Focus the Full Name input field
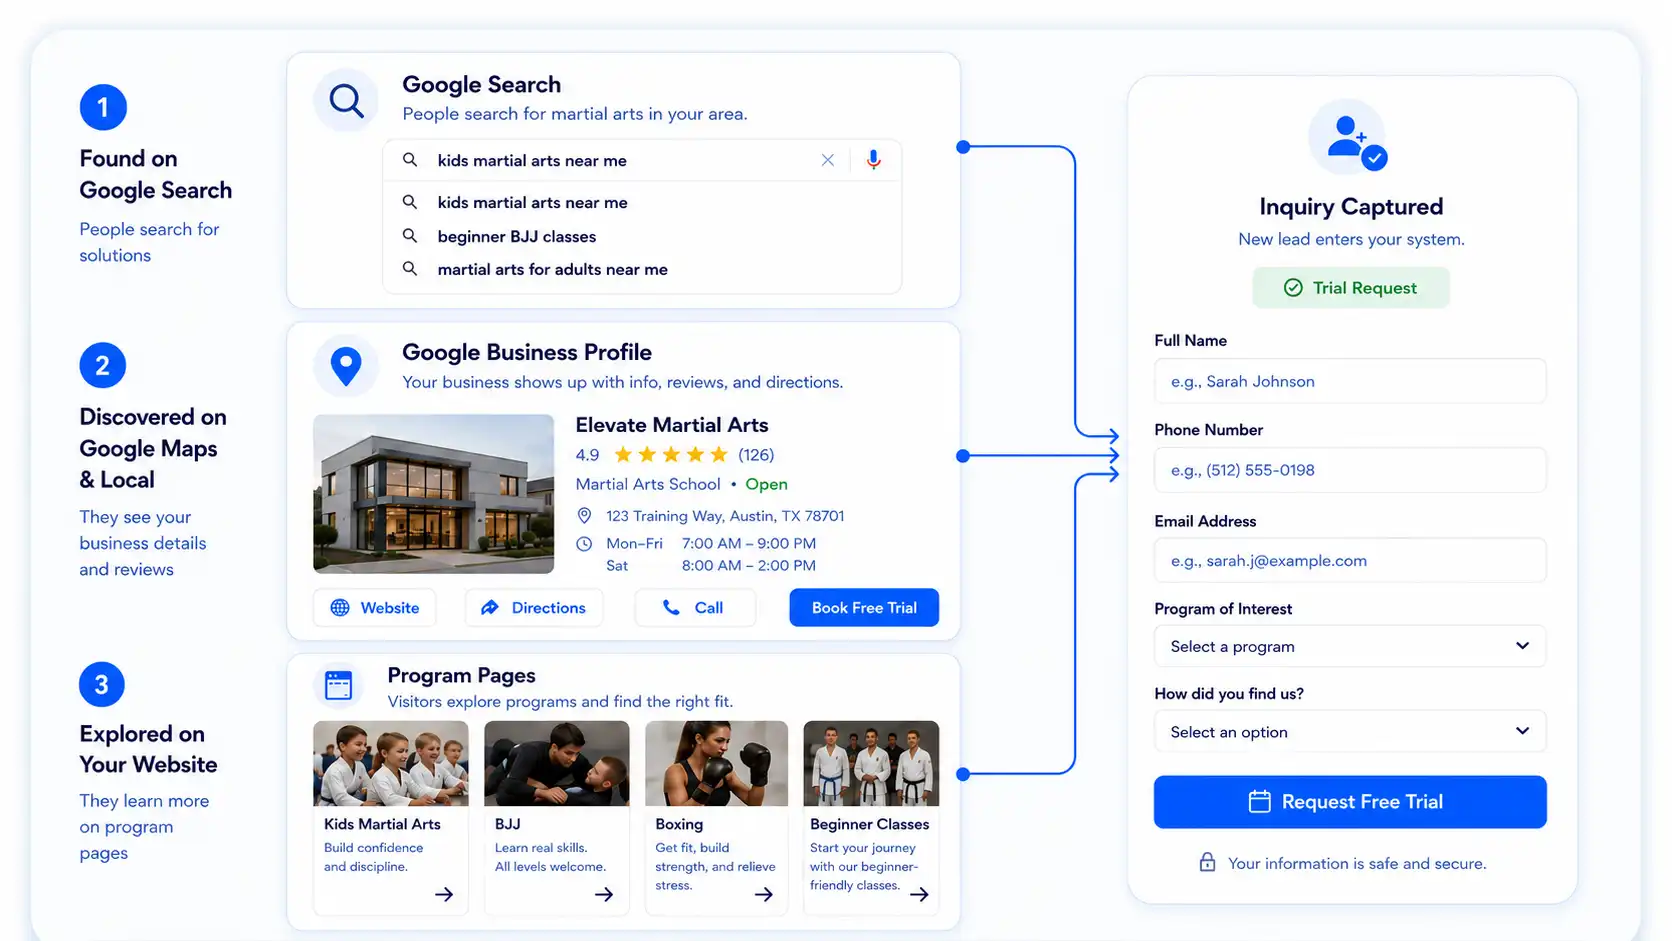The height and width of the screenshot is (941, 1672). [1350, 381]
